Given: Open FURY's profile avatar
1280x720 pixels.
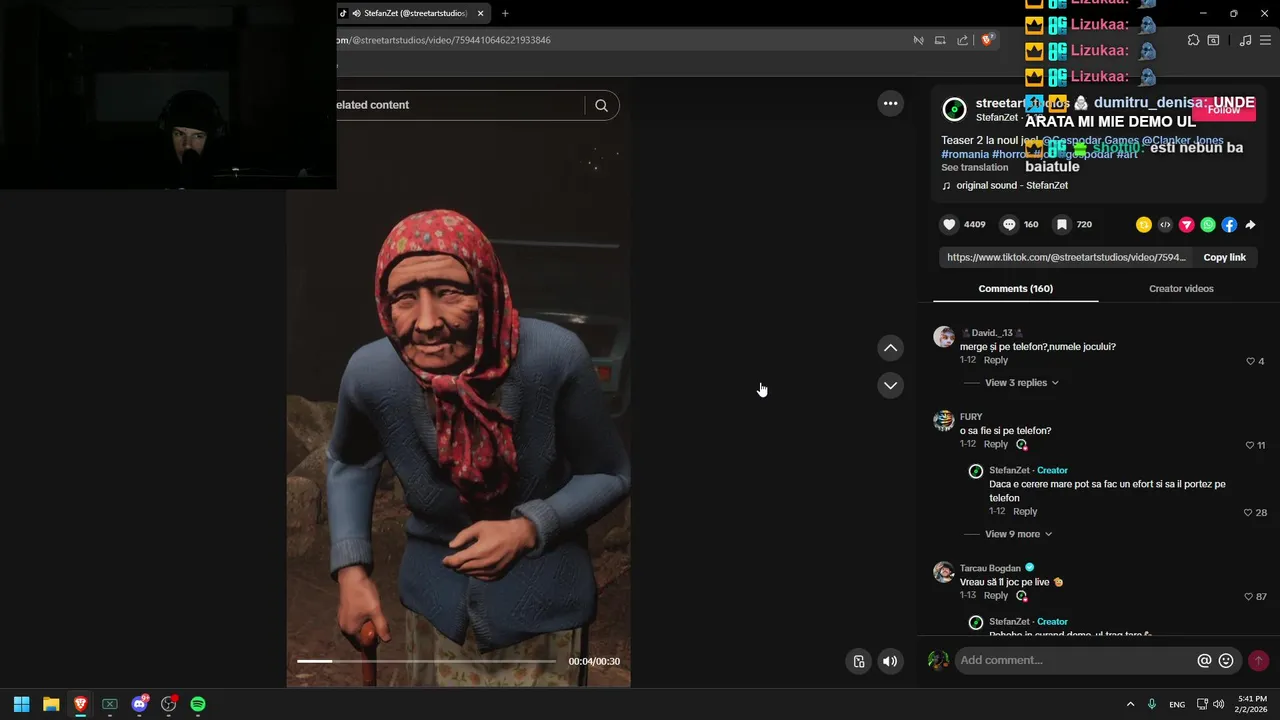Looking at the screenshot, I should click(943, 420).
